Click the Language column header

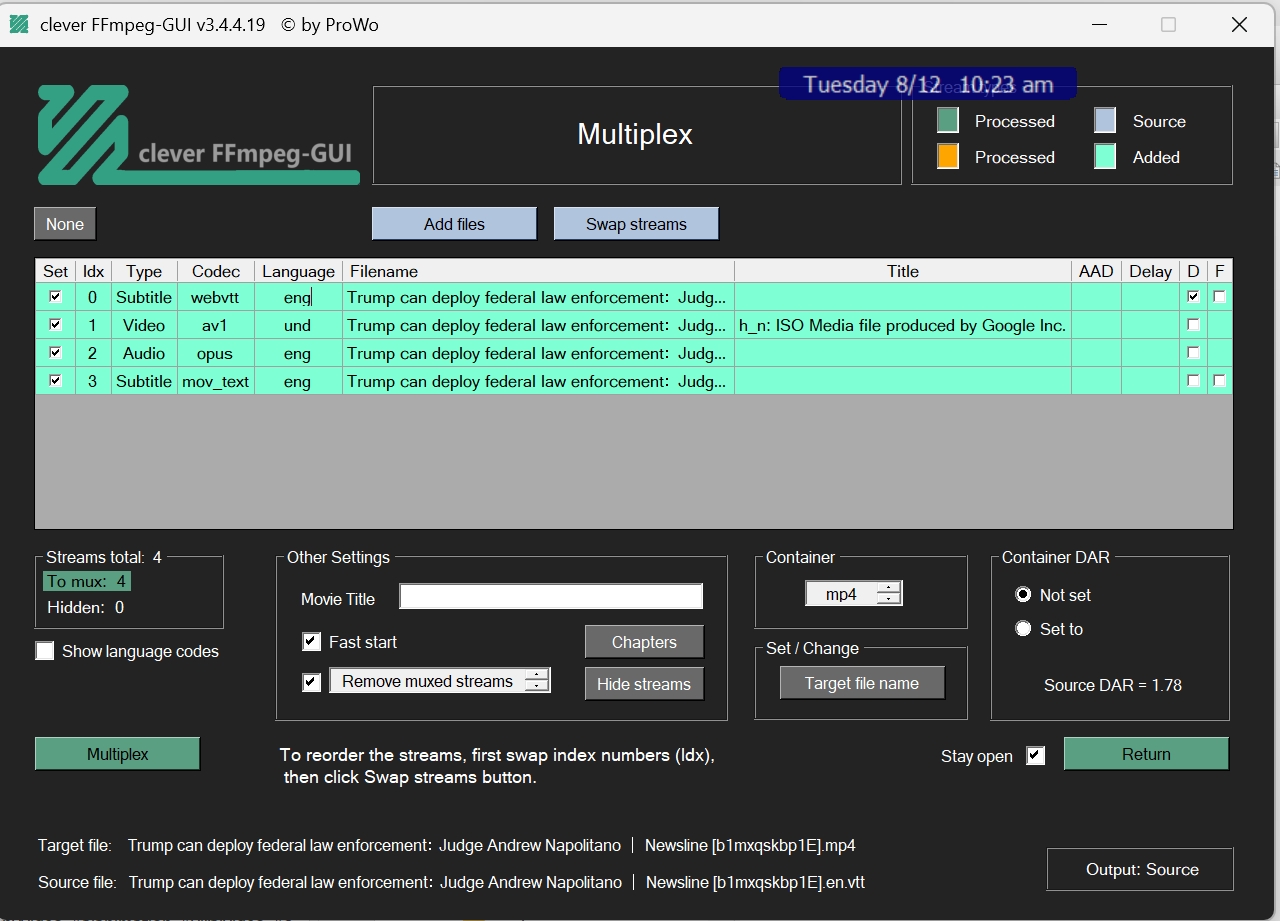(298, 271)
